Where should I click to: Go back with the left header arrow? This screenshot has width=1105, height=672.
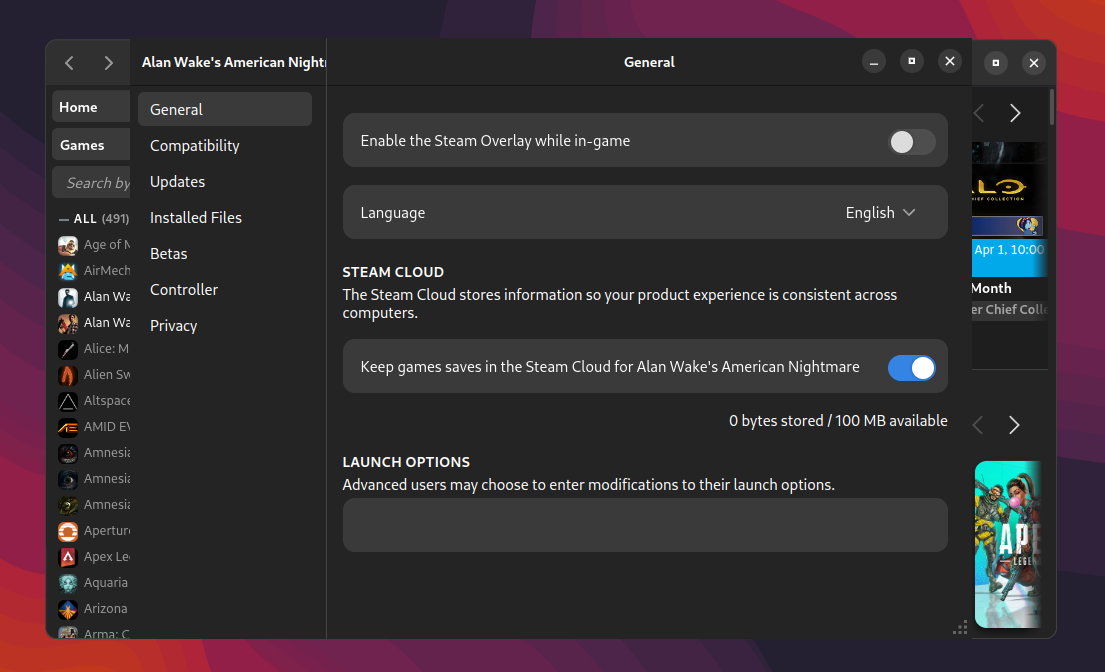point(69,63)
